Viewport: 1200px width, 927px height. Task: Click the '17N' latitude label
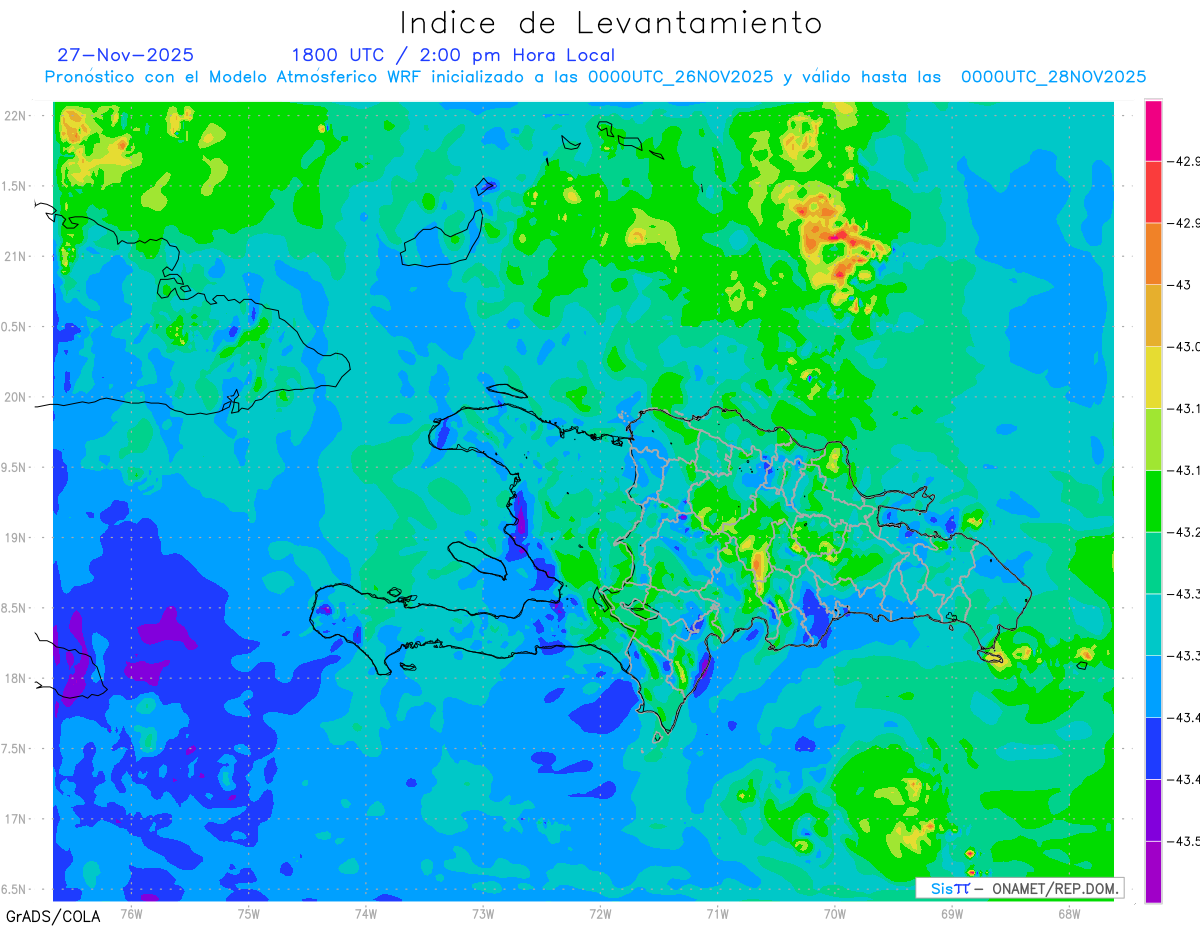[16, 819]
